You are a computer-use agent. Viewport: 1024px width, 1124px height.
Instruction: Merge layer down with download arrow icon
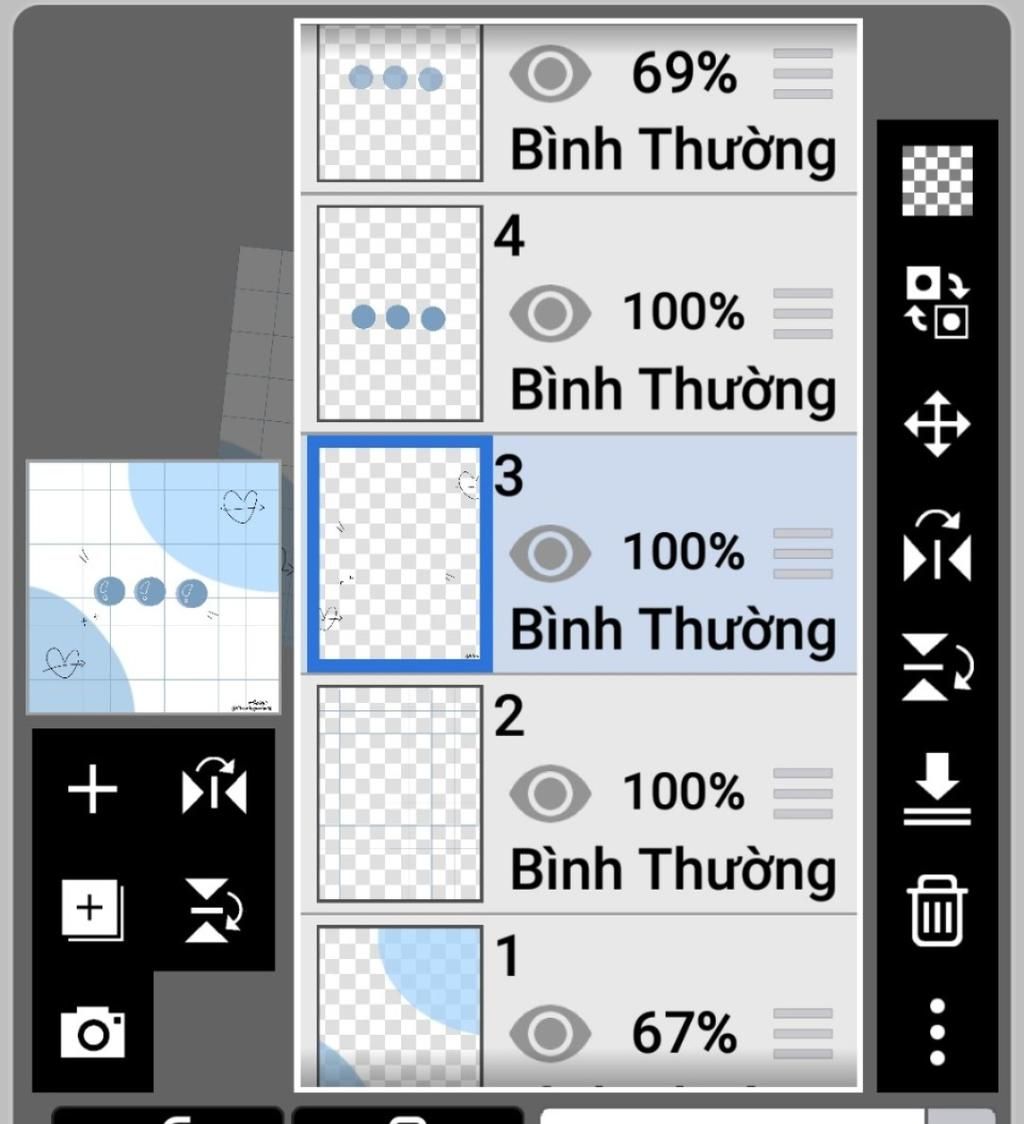pyautogui.click(x=937, y=789)
